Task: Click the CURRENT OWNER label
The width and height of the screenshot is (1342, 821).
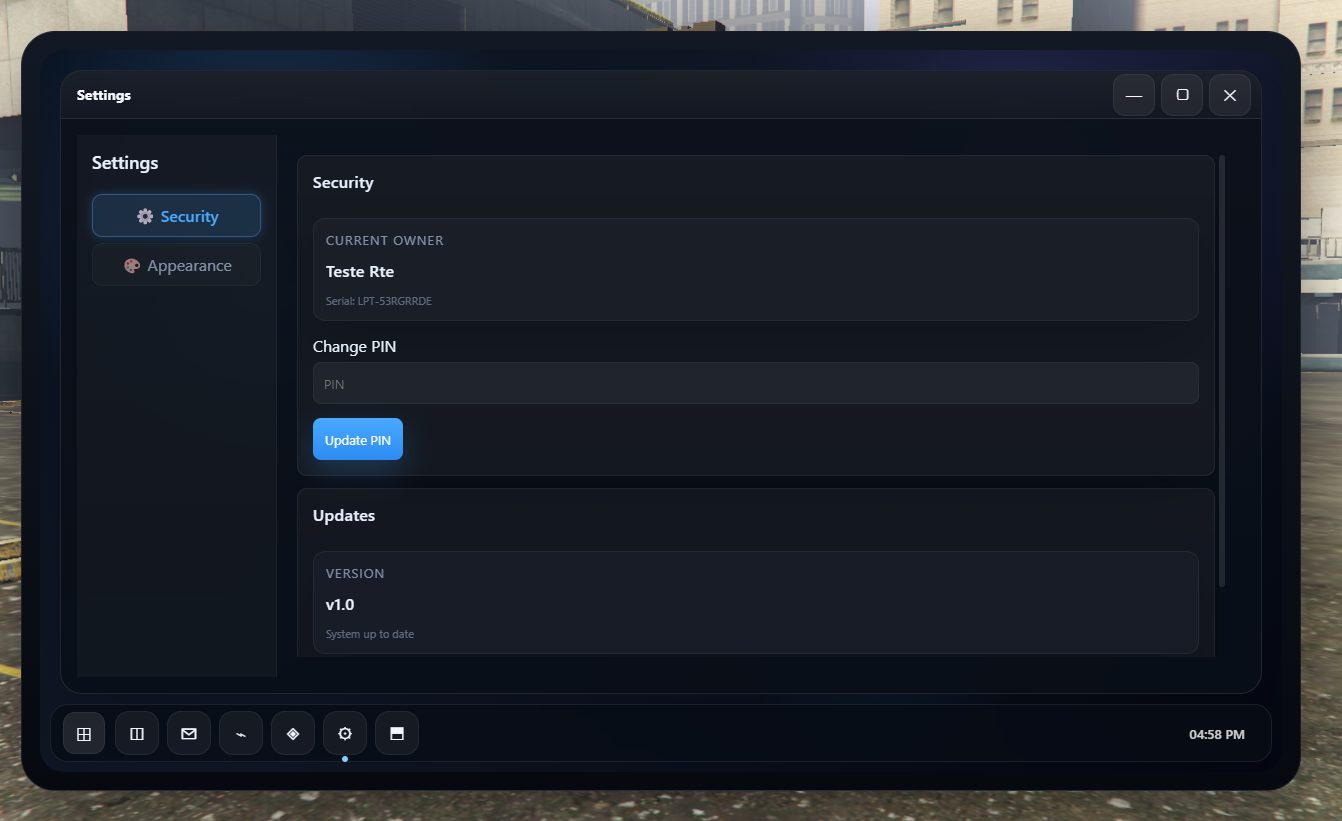Action: point(385,241)
